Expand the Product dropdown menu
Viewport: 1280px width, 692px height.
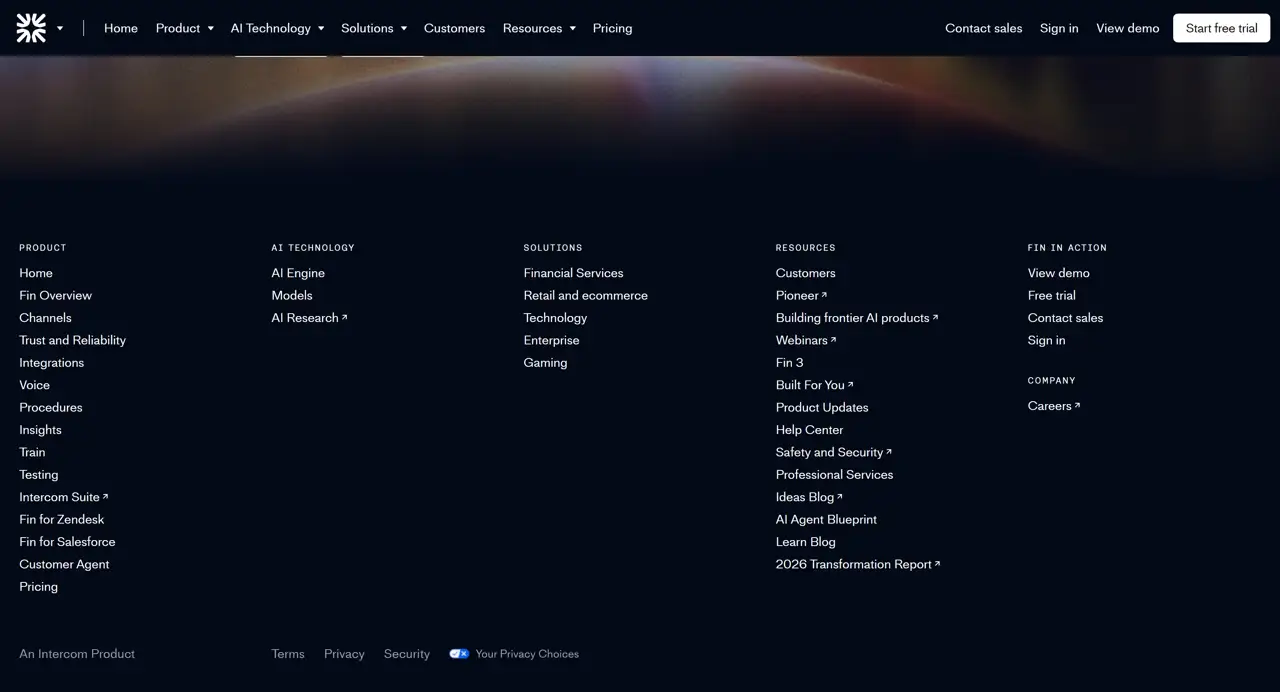pyautogui.click(x=184, y=28)
